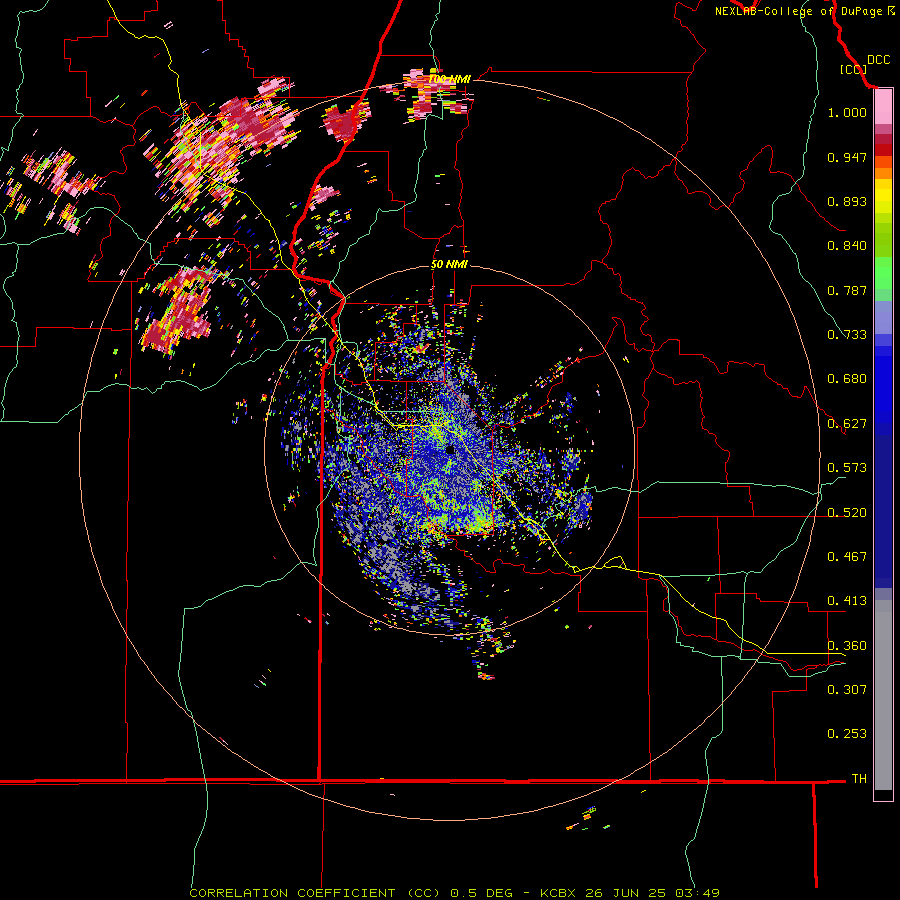Select the 0.520 legend value
Viewport: 900px width, 900px height.
847,513
